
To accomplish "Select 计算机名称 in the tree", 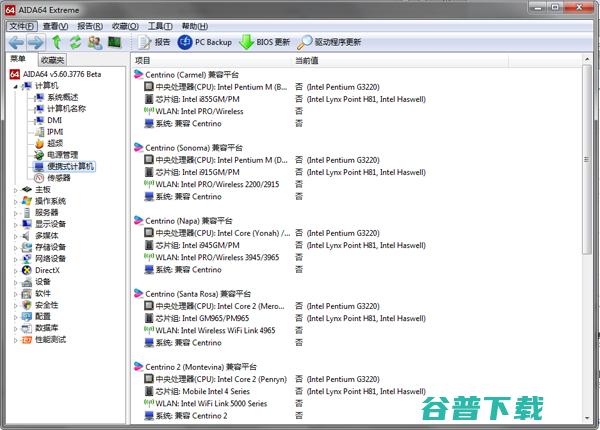I will pos(67,109).
